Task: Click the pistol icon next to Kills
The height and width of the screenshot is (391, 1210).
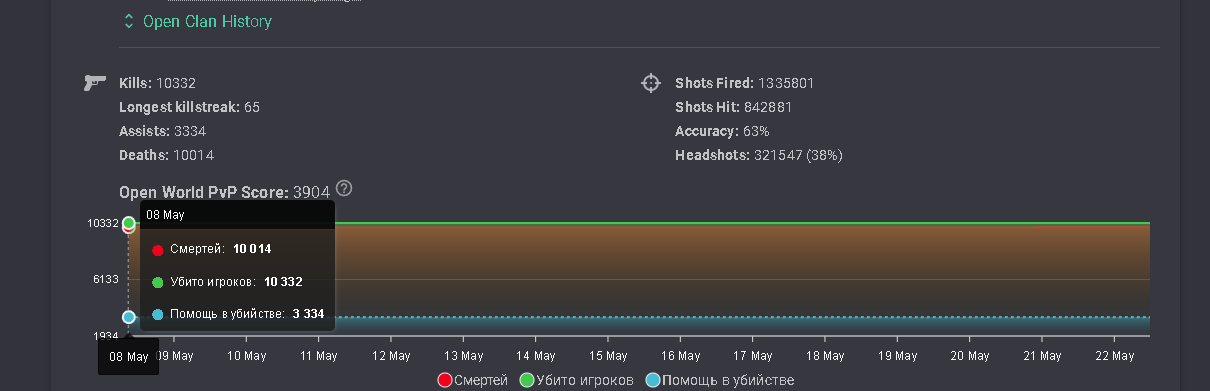Action: (x=95, y=83)
